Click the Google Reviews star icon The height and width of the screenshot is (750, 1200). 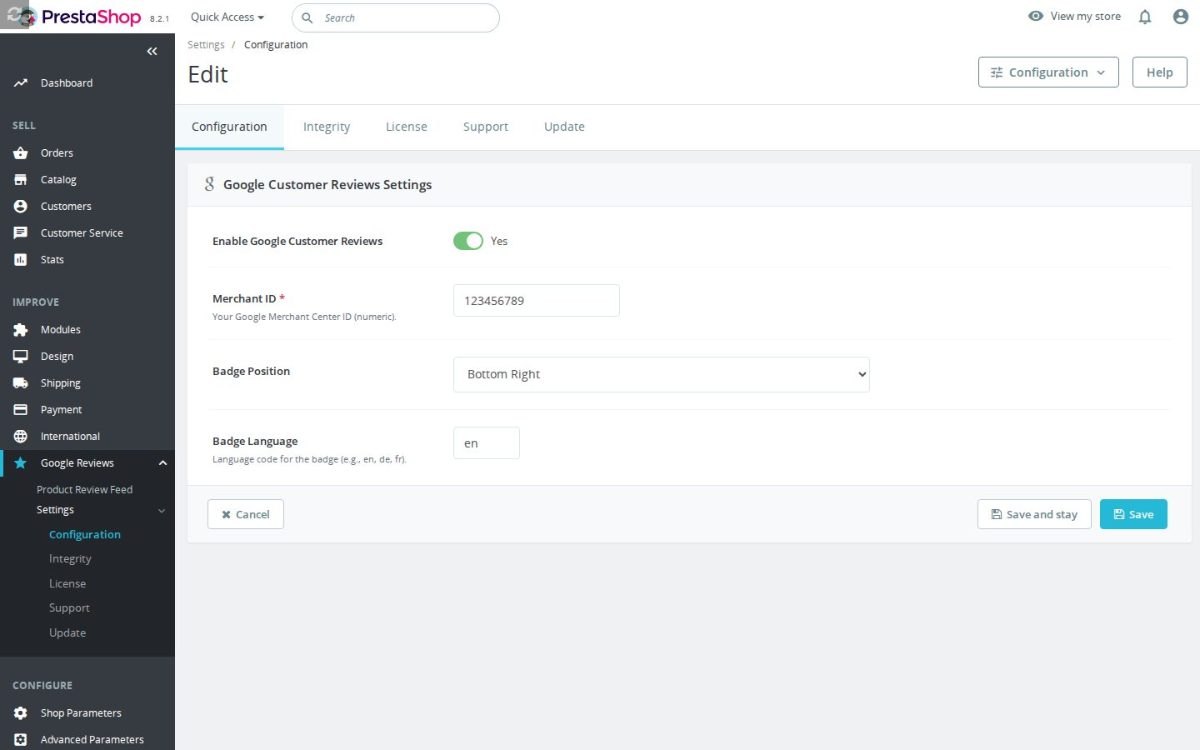(20, 463)
